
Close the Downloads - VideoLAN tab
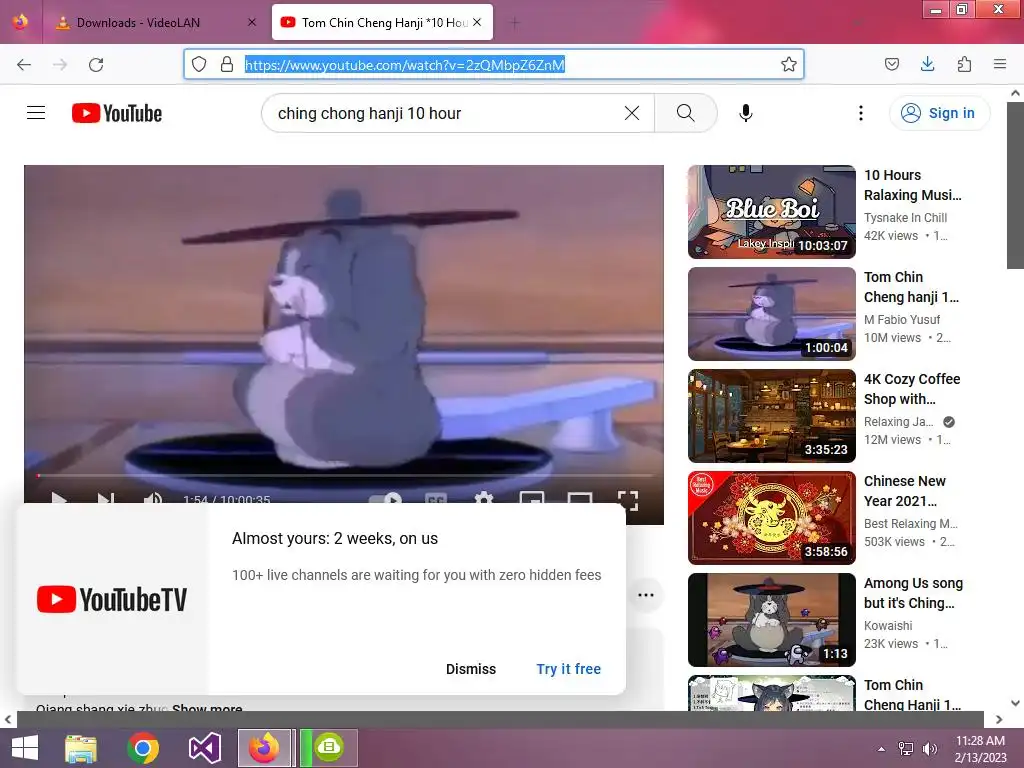(252, 22)
